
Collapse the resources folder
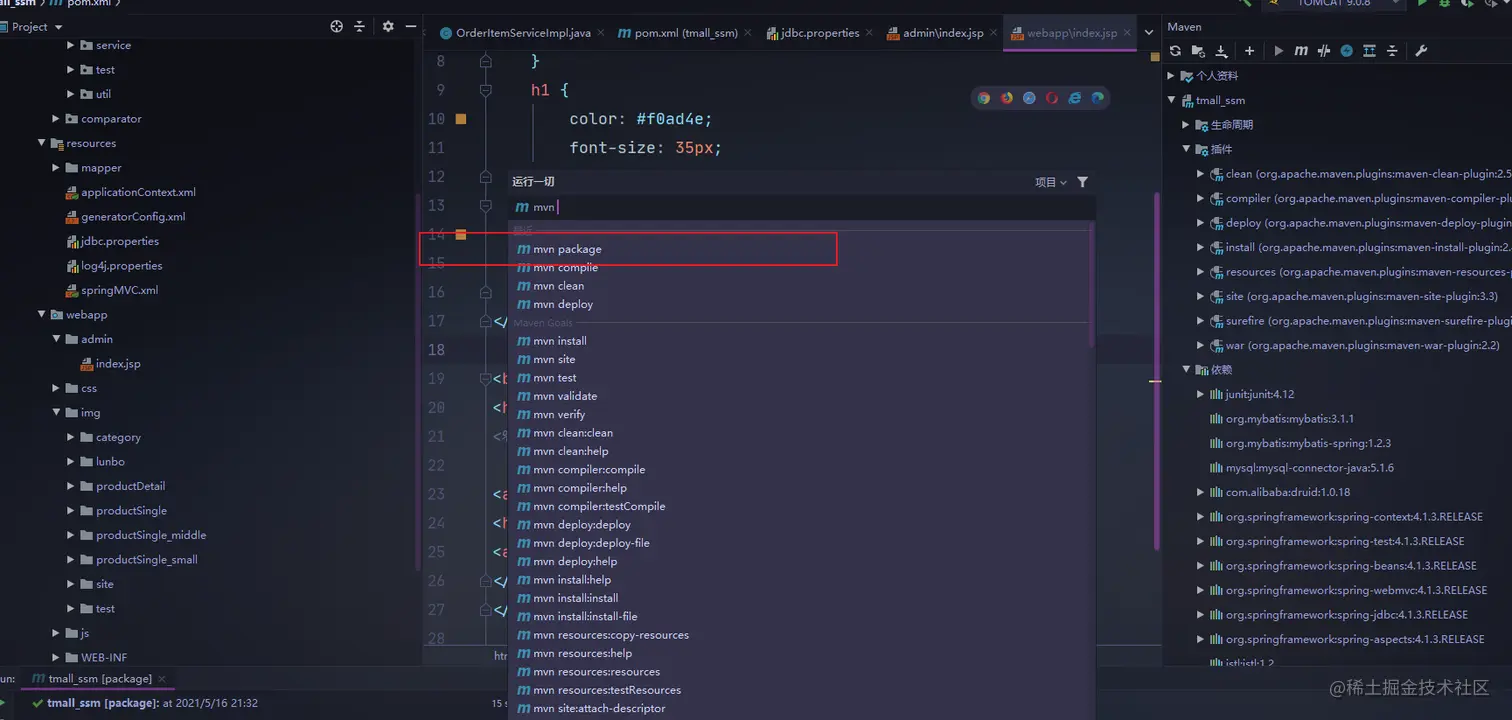pos(42,143)
